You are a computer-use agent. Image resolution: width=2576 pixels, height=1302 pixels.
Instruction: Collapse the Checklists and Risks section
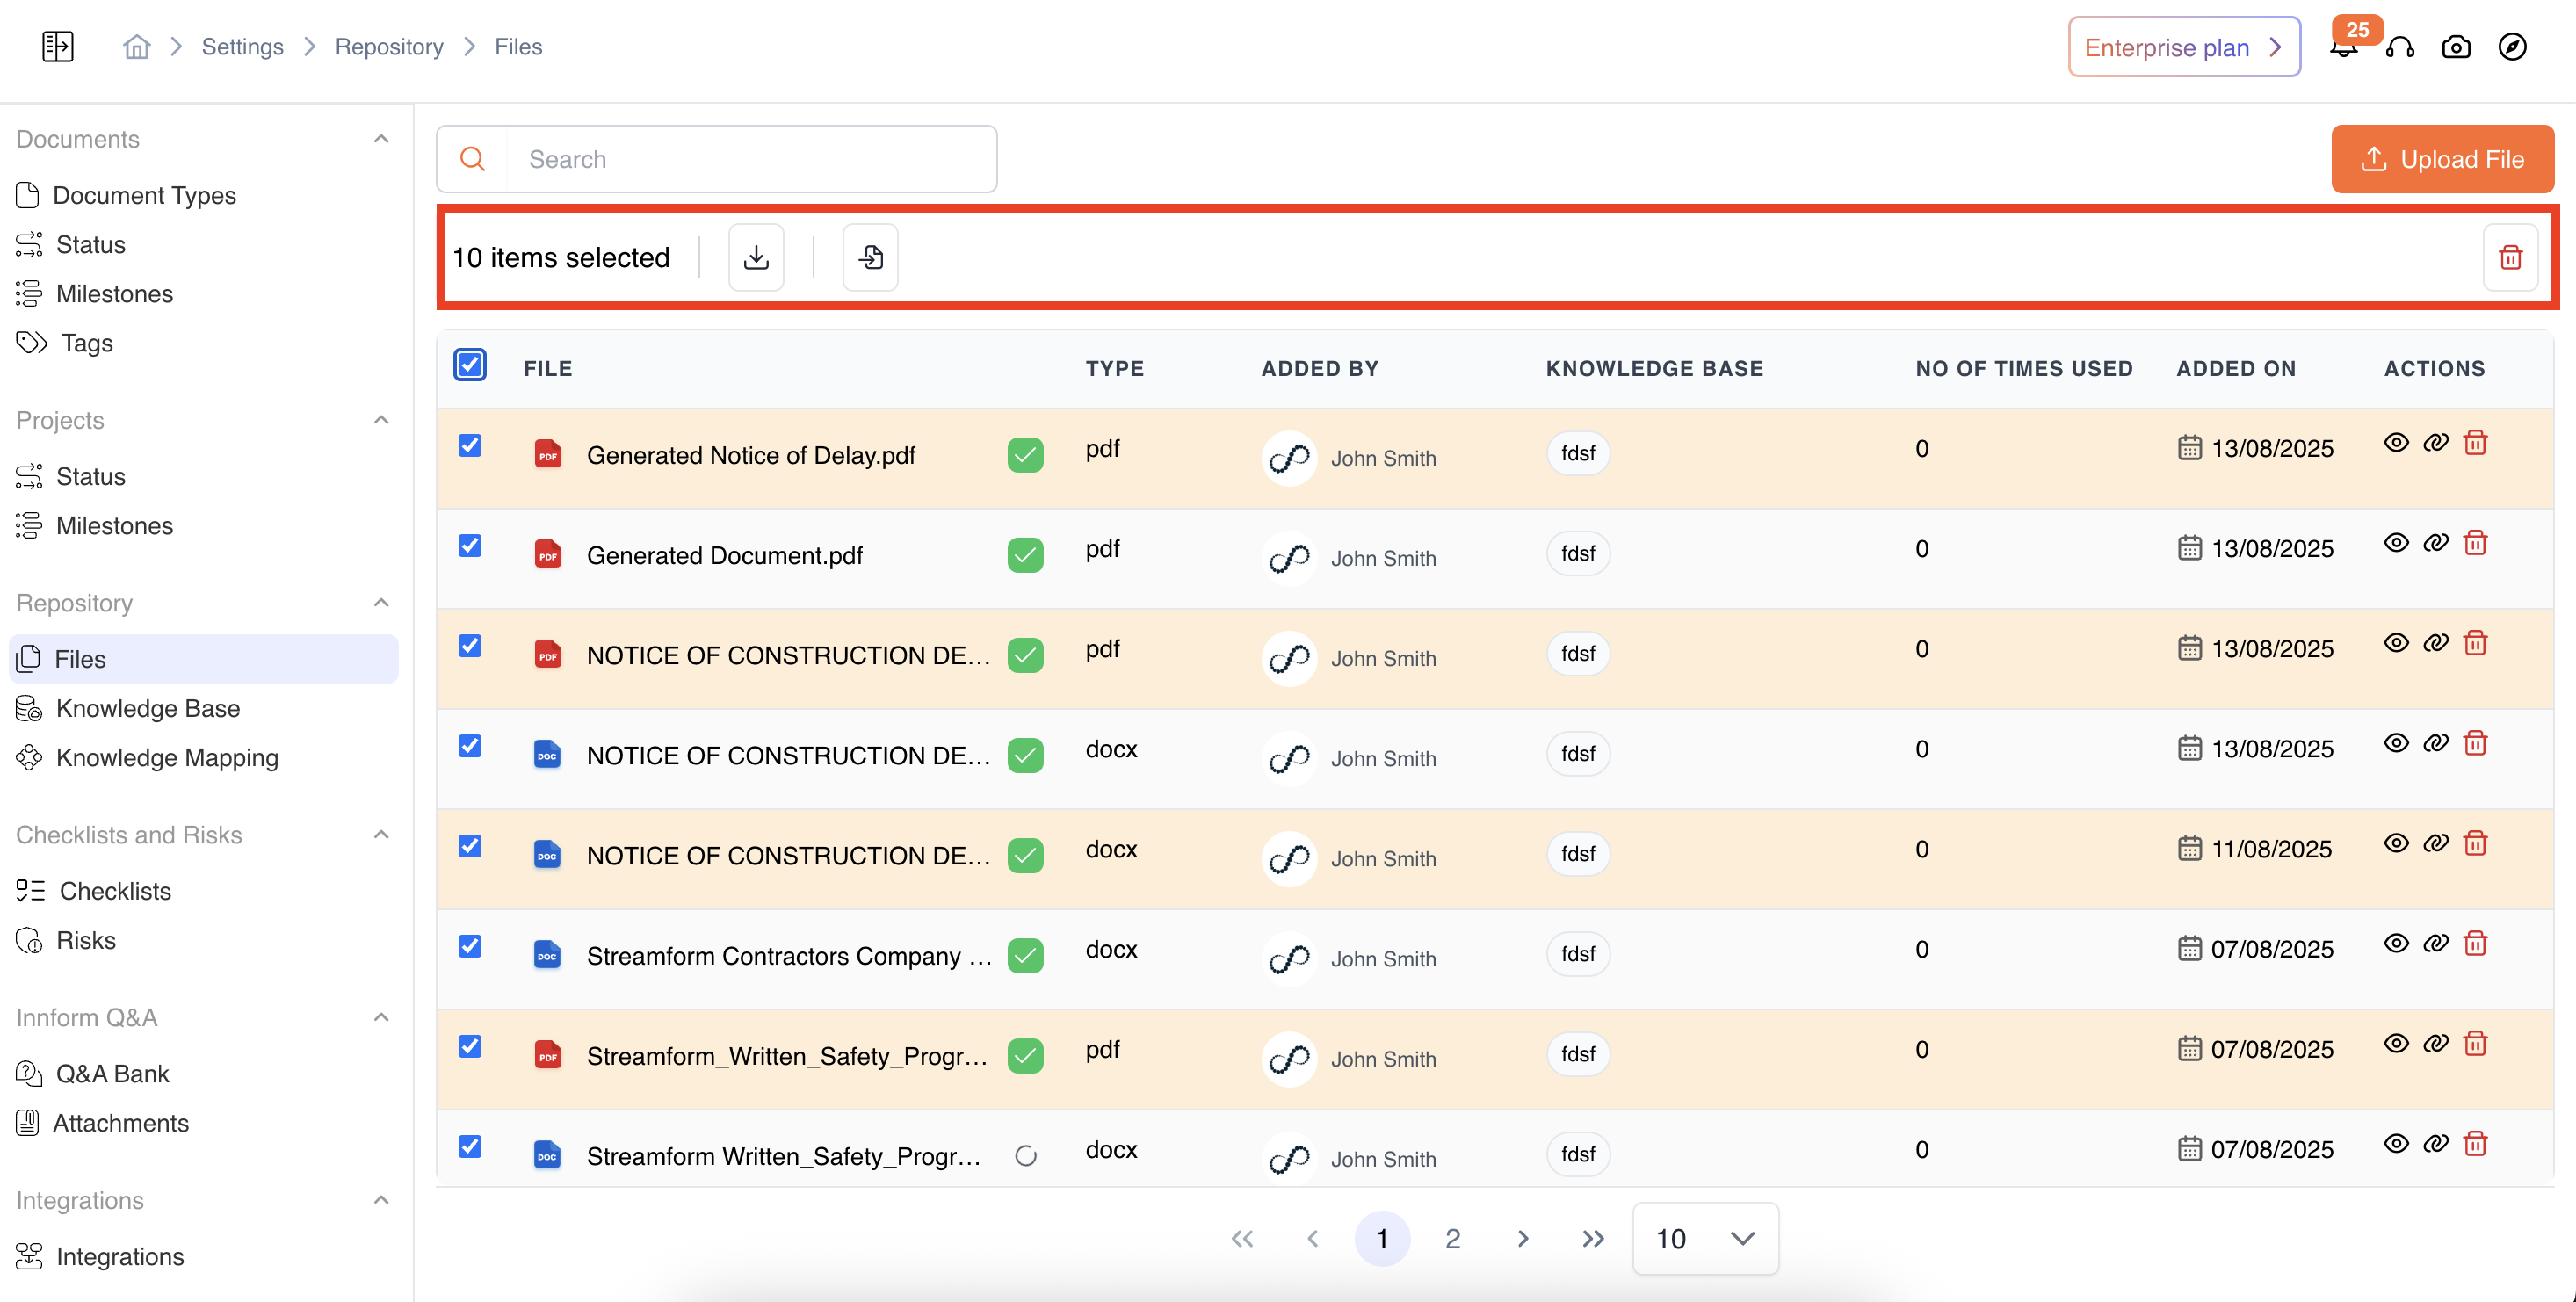pyautogui.click(x=381, y=835)
